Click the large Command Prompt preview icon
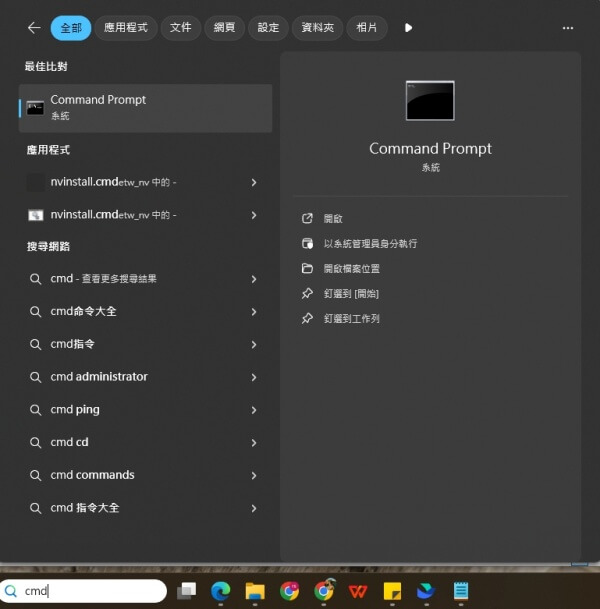600x609 pixels. (x=430, y=101)
